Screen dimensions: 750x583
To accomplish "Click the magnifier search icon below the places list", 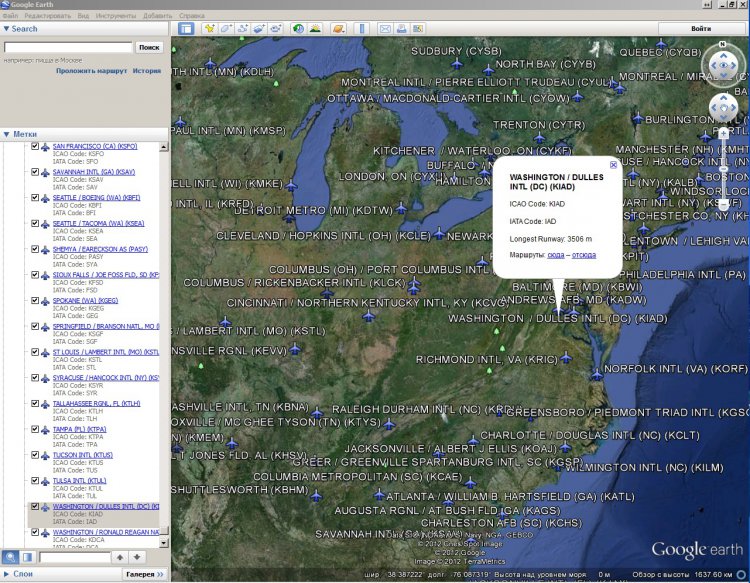I will (x=10, y=557).
